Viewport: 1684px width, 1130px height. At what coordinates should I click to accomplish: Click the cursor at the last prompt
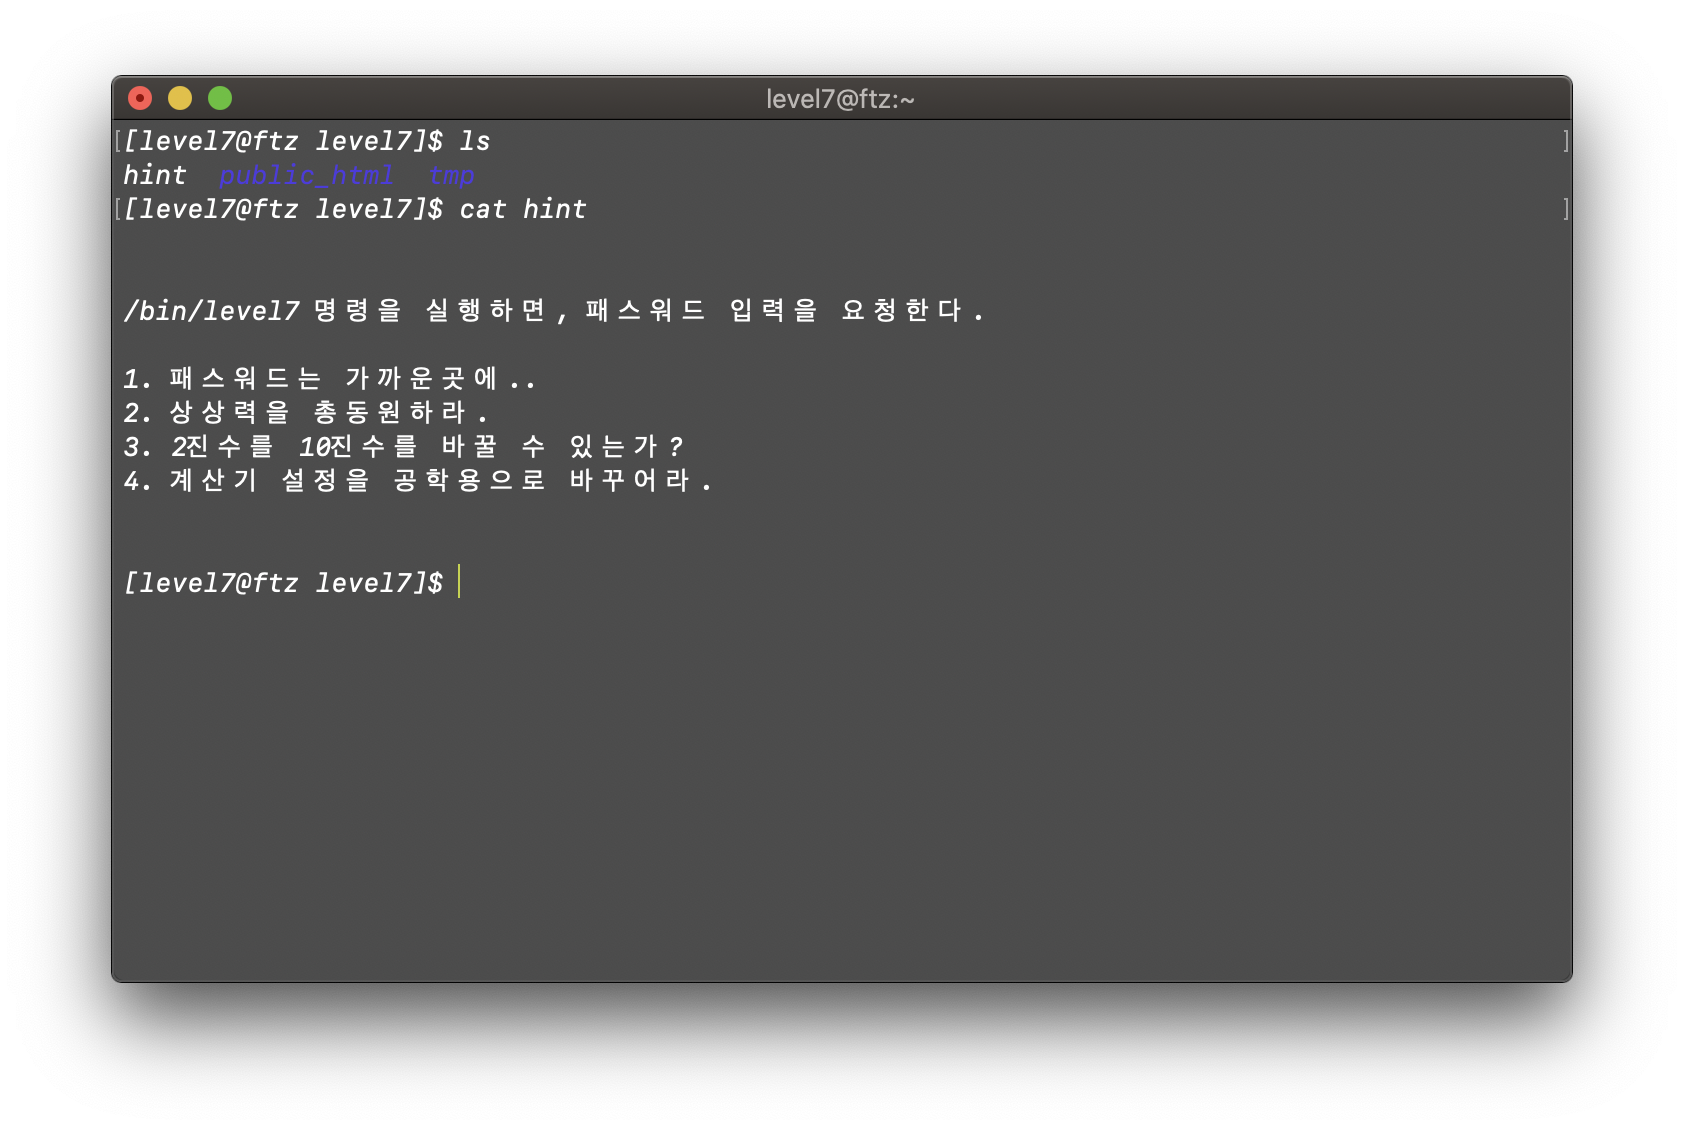pos(459,581)
